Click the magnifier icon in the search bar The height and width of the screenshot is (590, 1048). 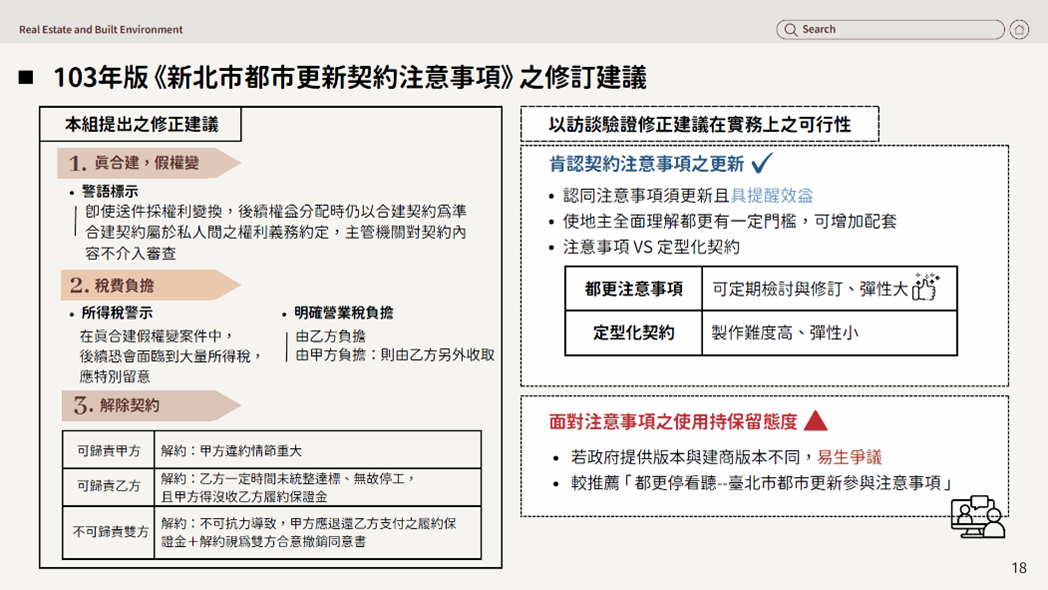pos(791,30)
